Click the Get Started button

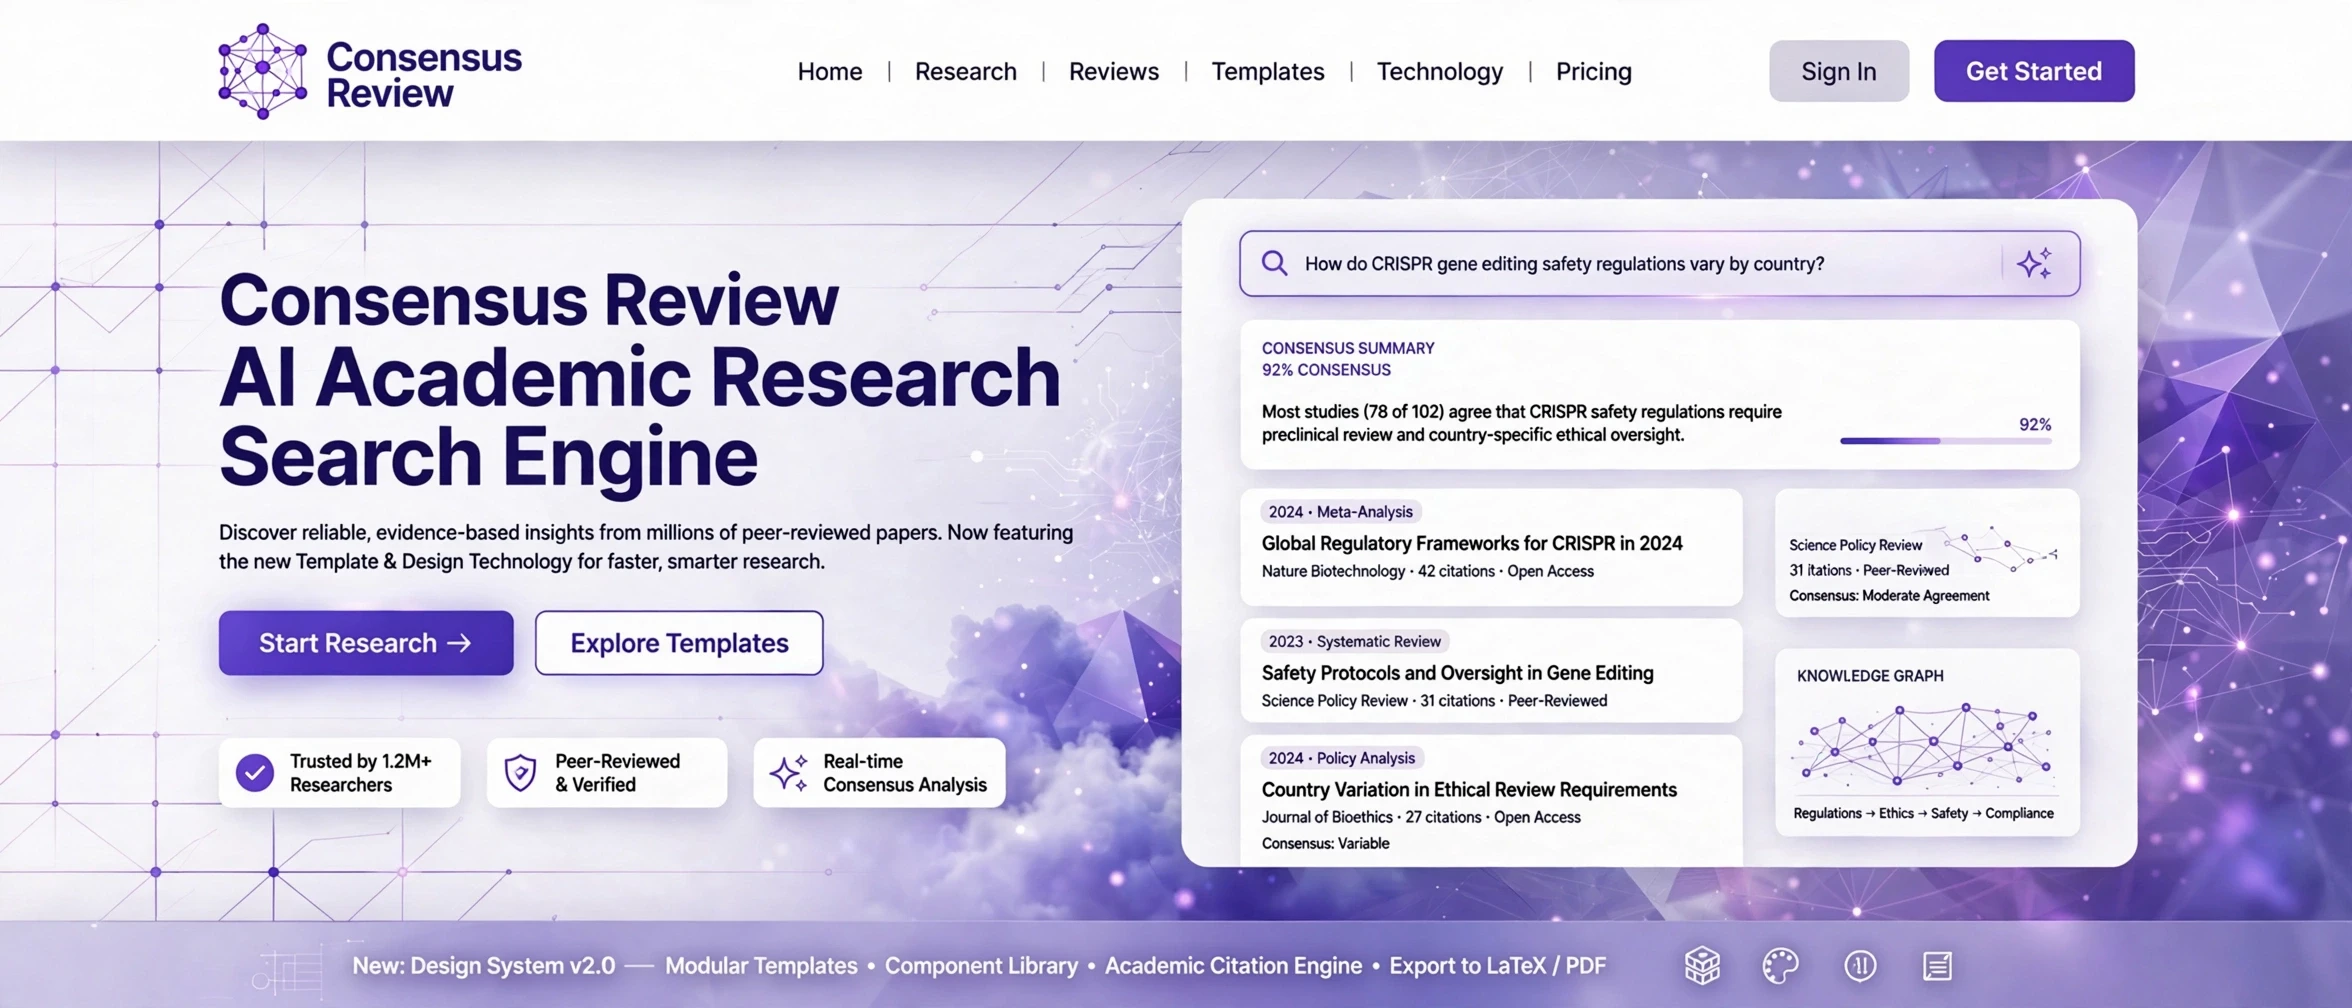(x=2034, y=71)
